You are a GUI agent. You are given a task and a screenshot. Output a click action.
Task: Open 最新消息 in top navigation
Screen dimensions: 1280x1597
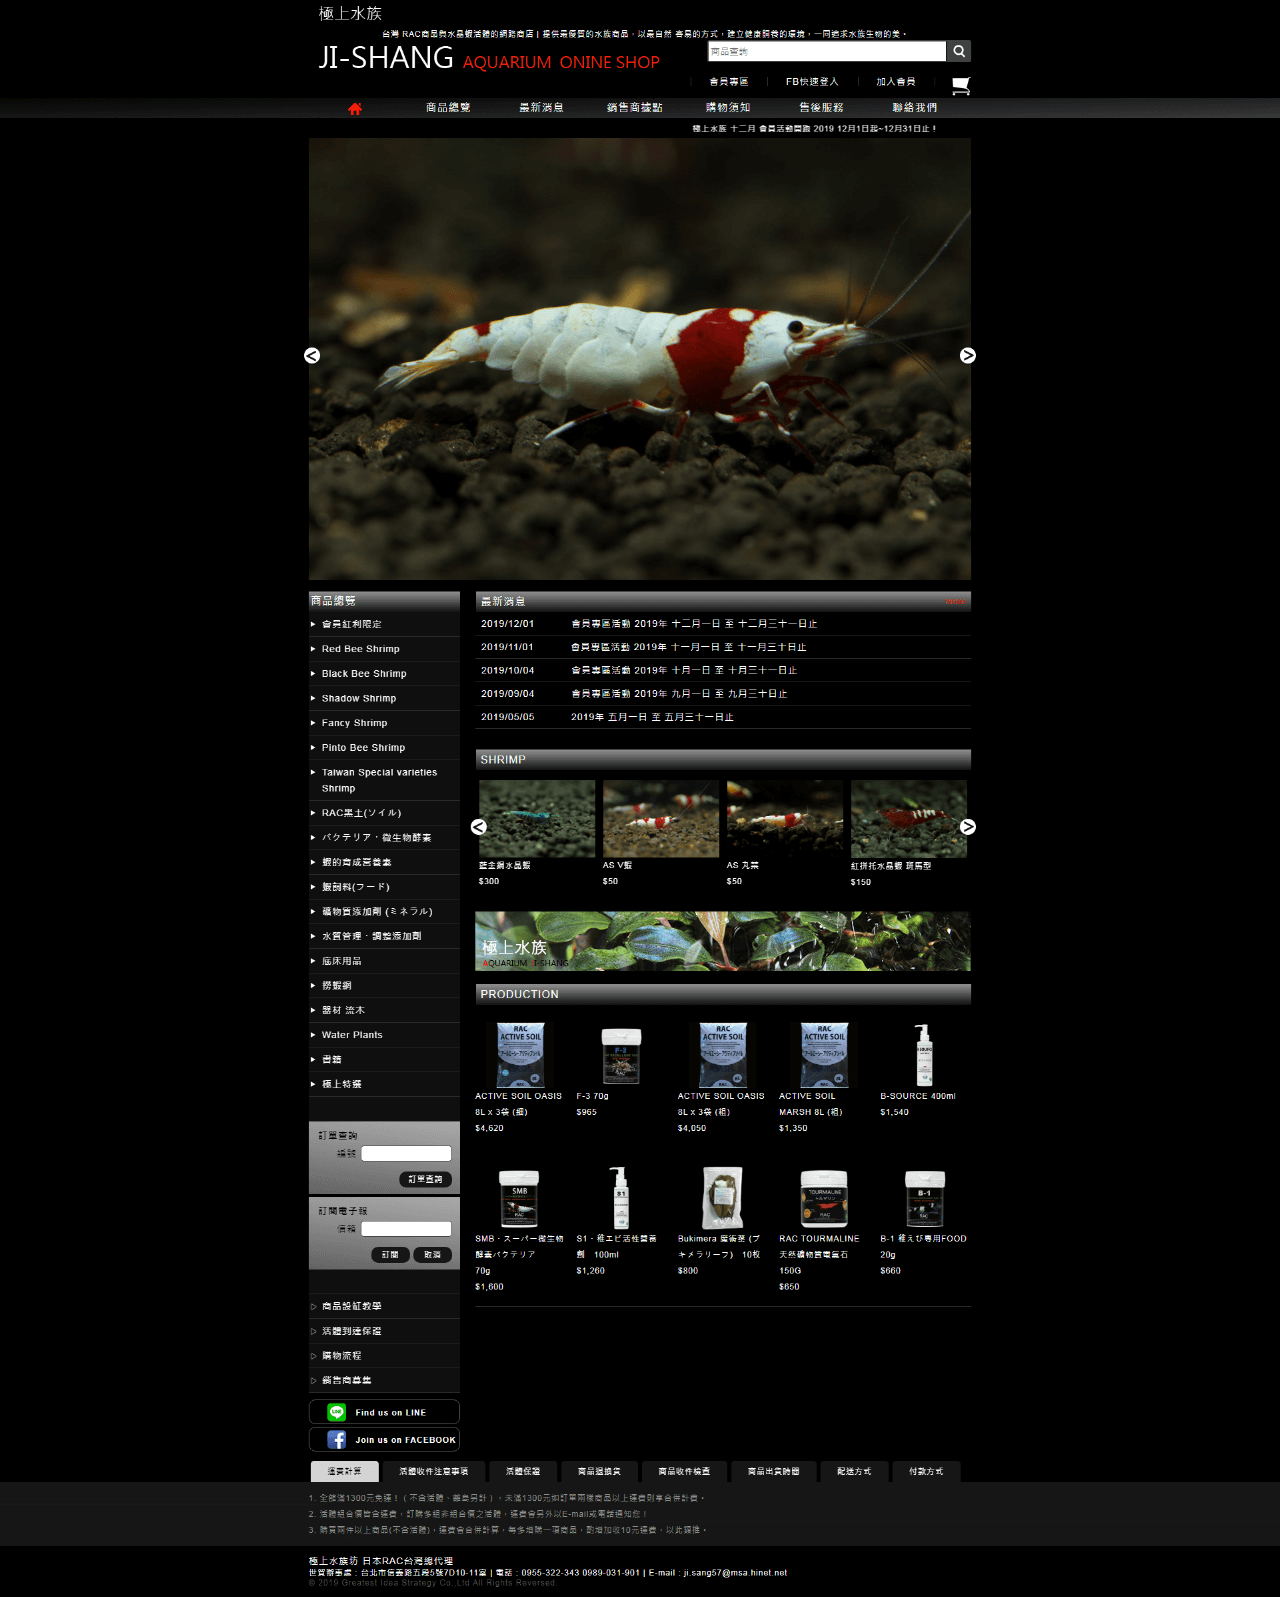(541, 107)
